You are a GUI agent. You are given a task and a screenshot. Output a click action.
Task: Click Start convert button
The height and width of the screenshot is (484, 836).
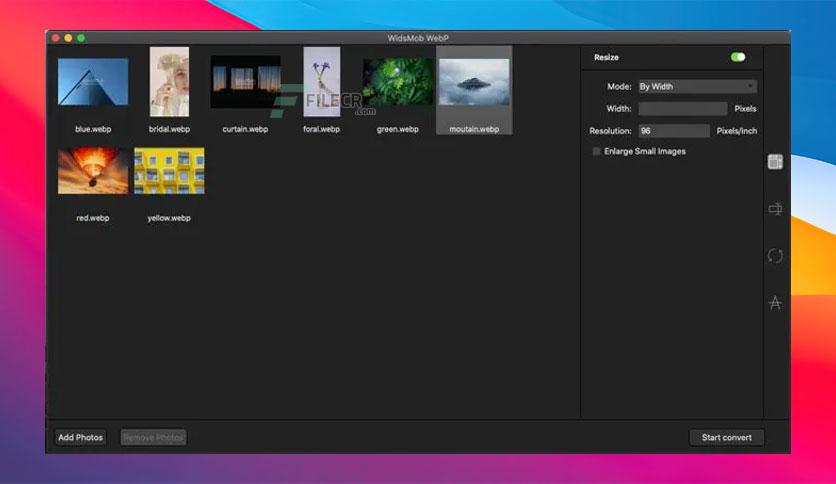coord(727,438)
